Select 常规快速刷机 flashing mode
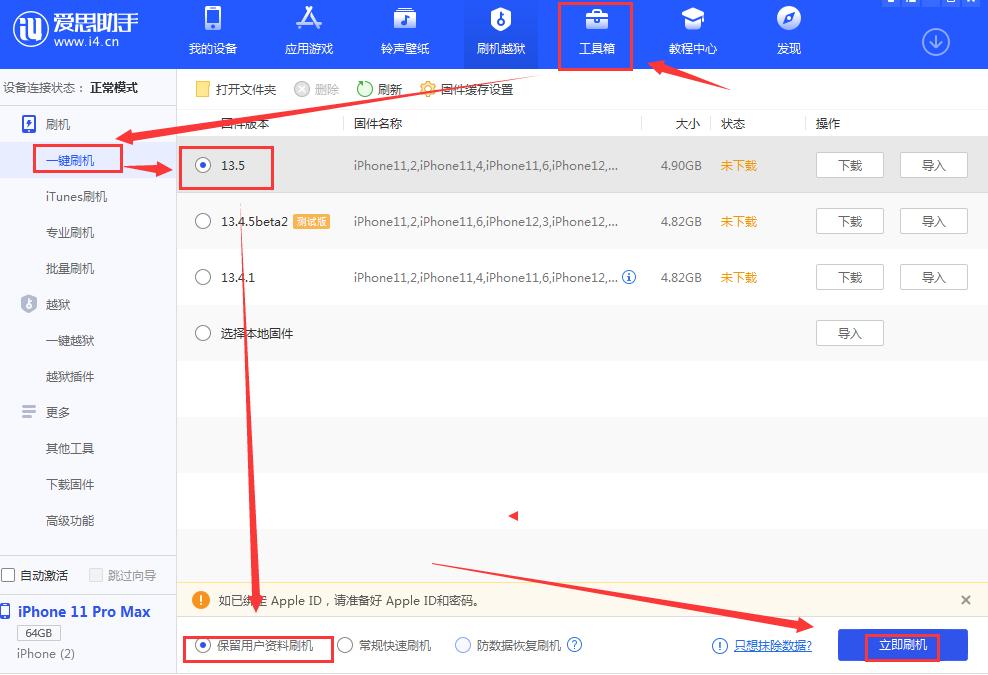 (x=345, y=645)
